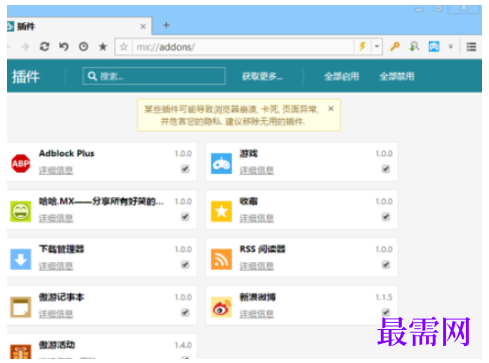Image resolution: width=489 pixels, height=363 pixels.
Task: Click the user account icon in toolbar
Action: (414, 46)
